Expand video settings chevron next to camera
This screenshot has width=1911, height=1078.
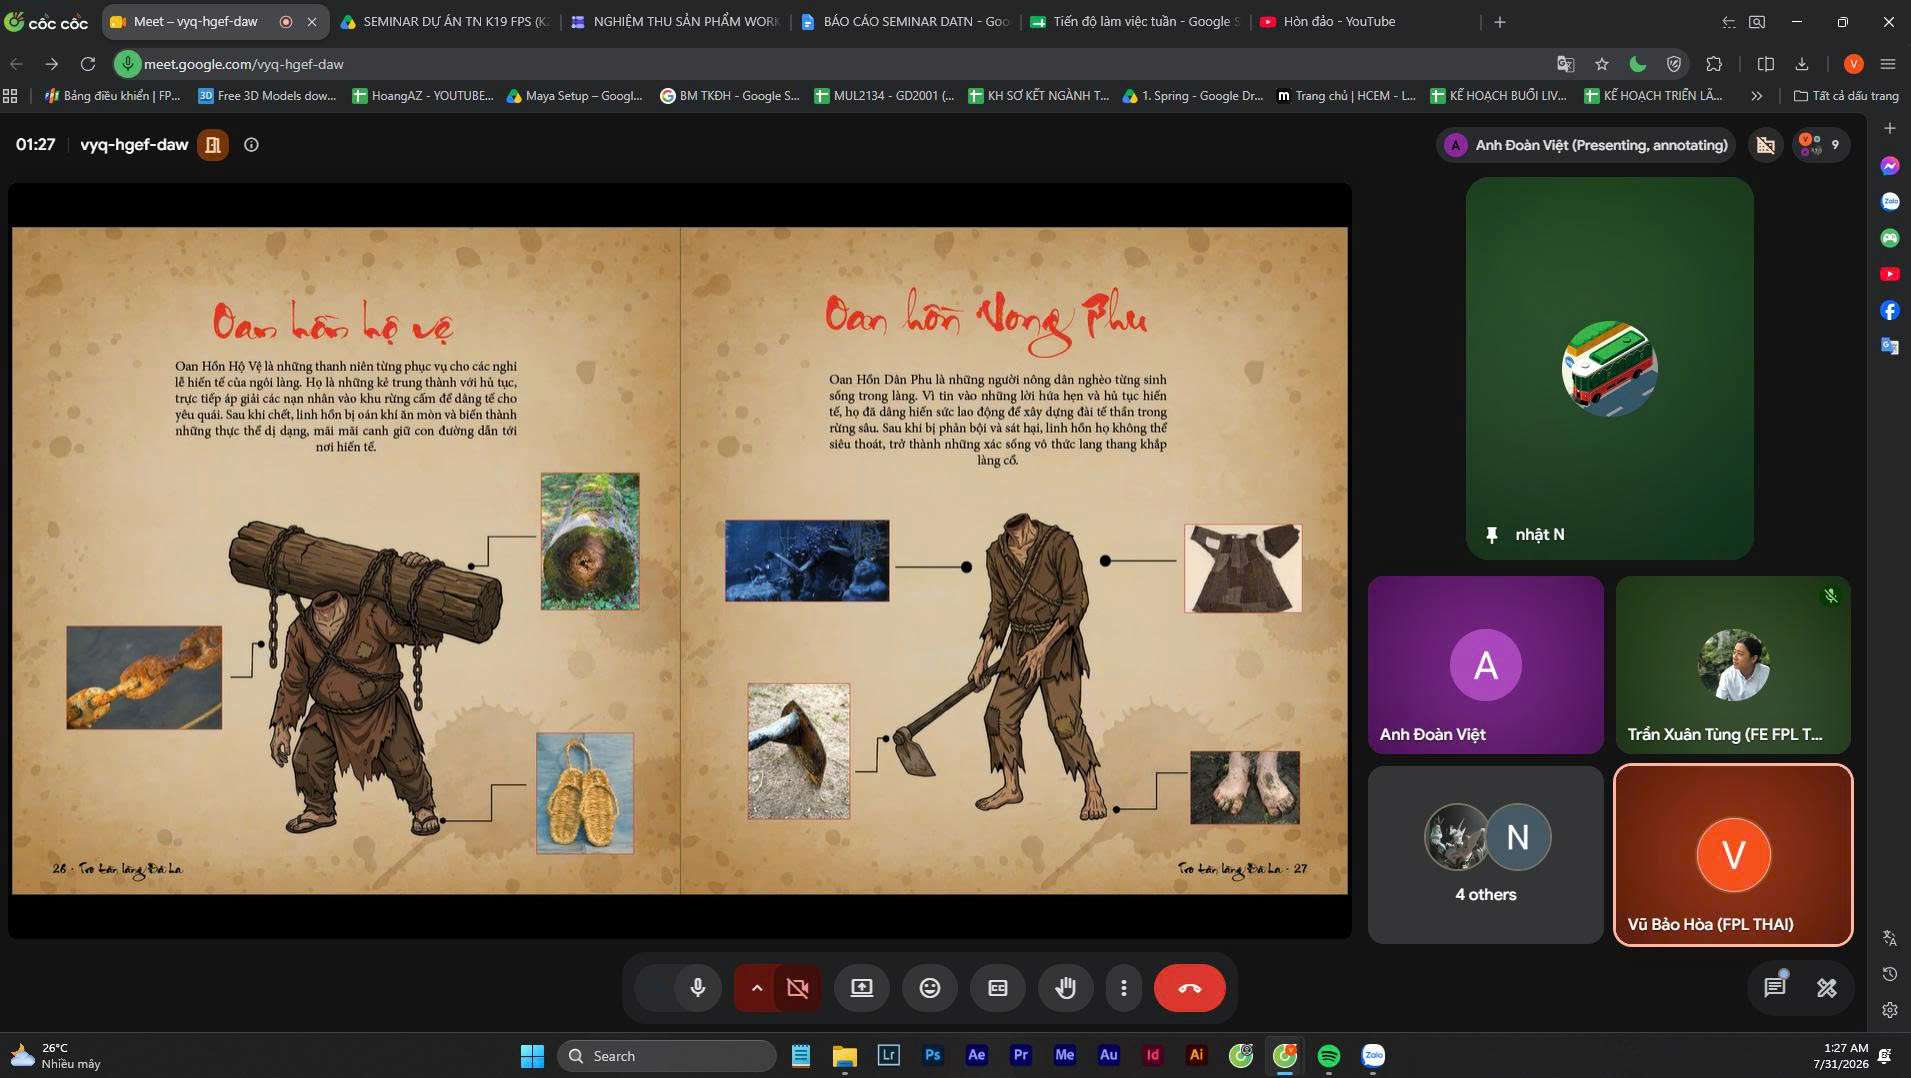pos(757,988)
